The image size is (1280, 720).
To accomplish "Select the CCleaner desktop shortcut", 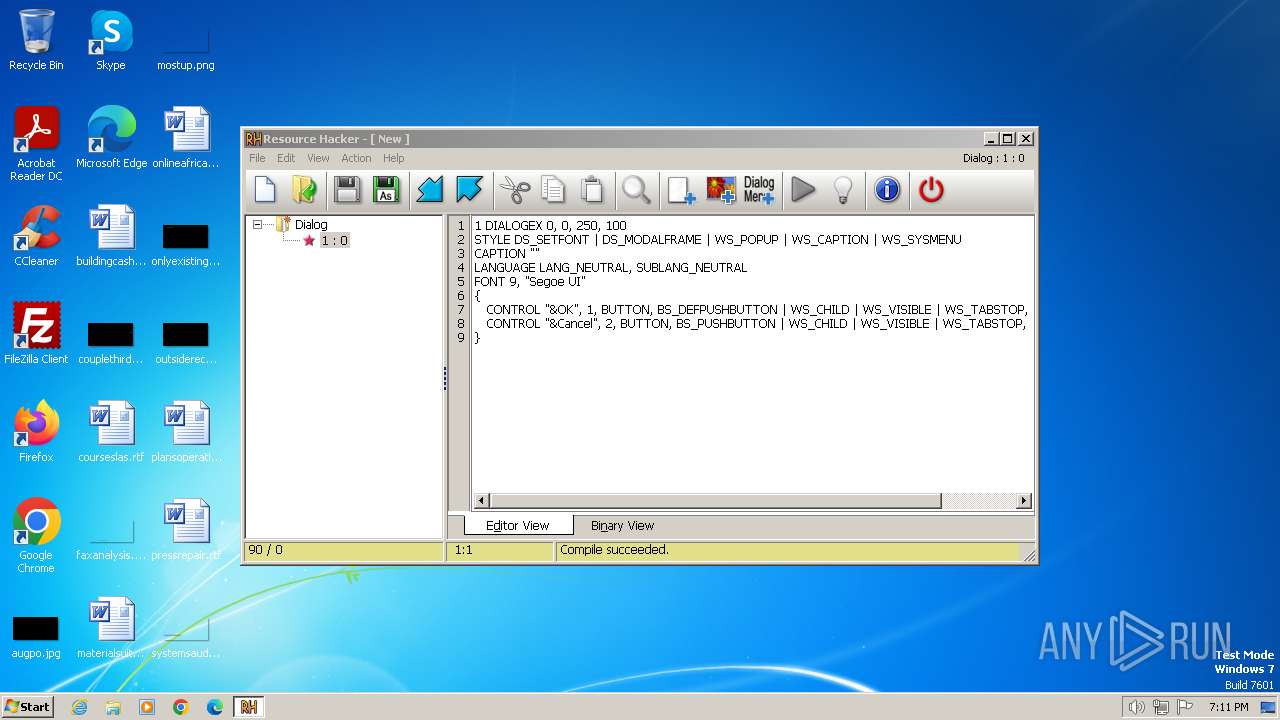I will click(x=36, y=236).
